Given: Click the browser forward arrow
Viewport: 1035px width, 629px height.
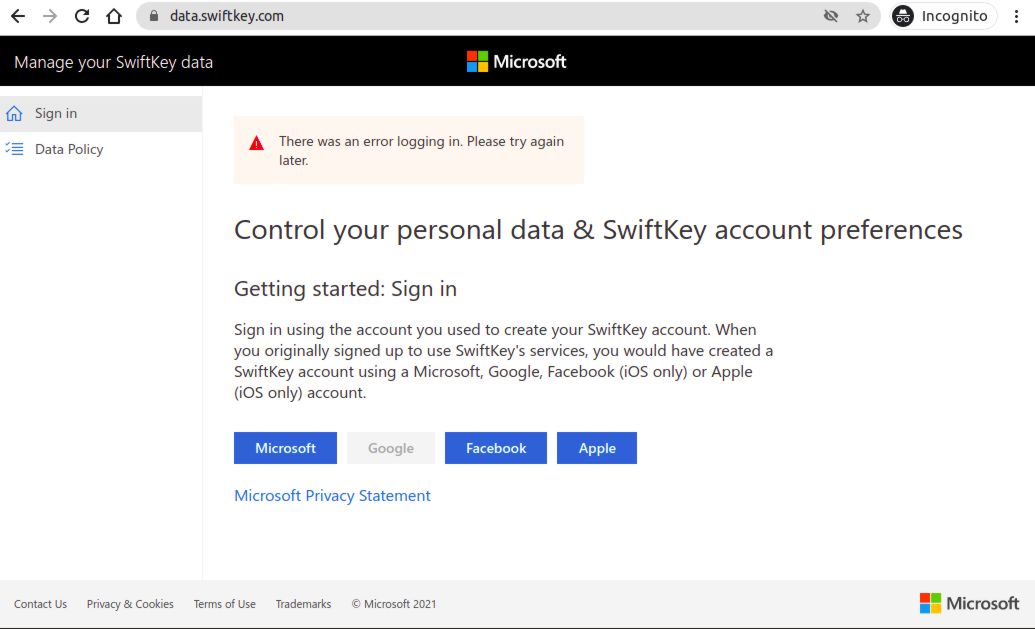Looking at the screenshot, I should tap(50, 16).
